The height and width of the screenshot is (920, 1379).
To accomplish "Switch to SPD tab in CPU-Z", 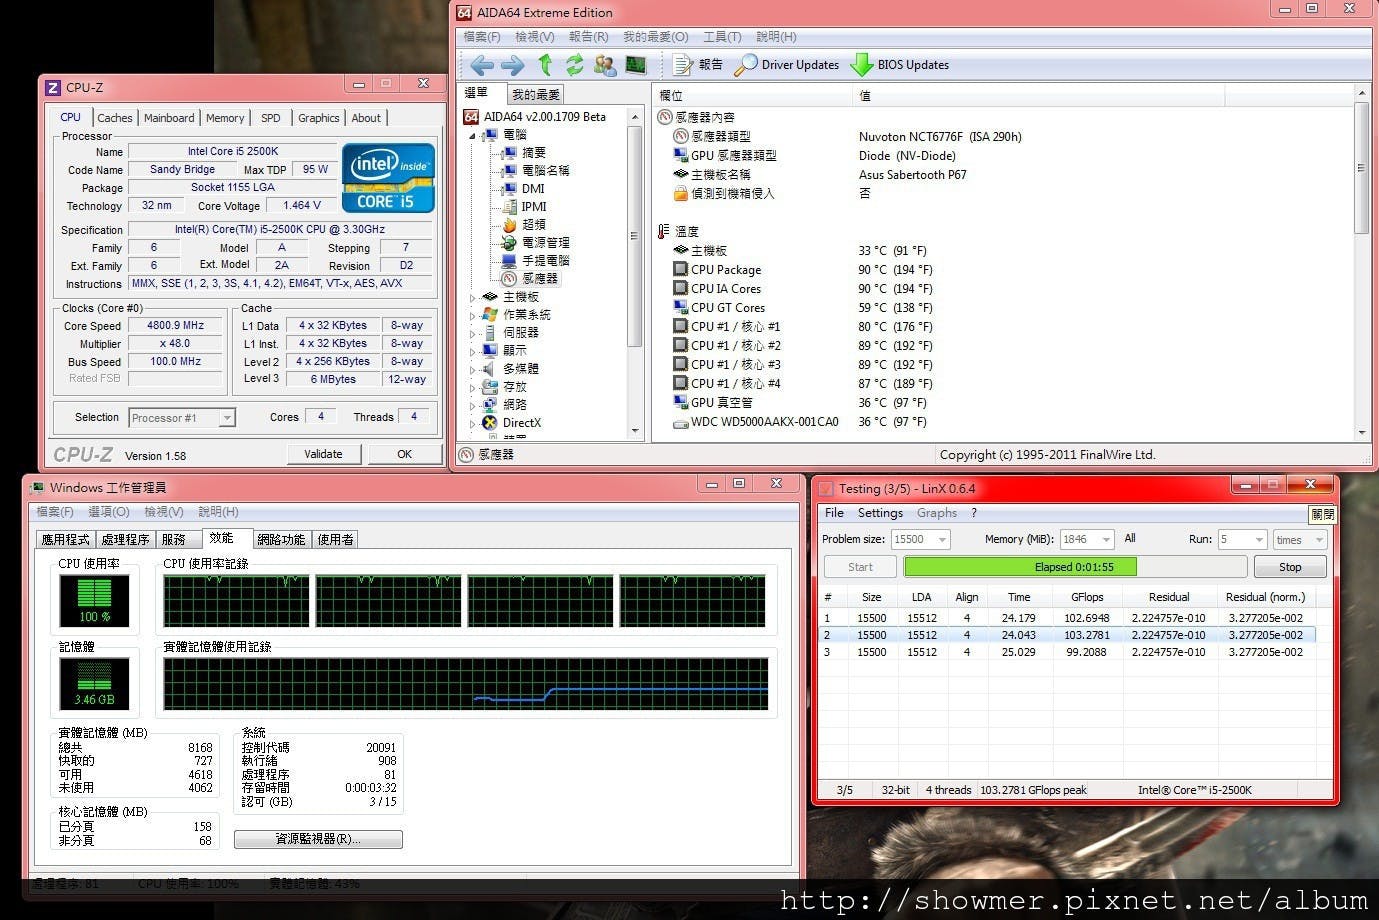I will pos(271,118).
